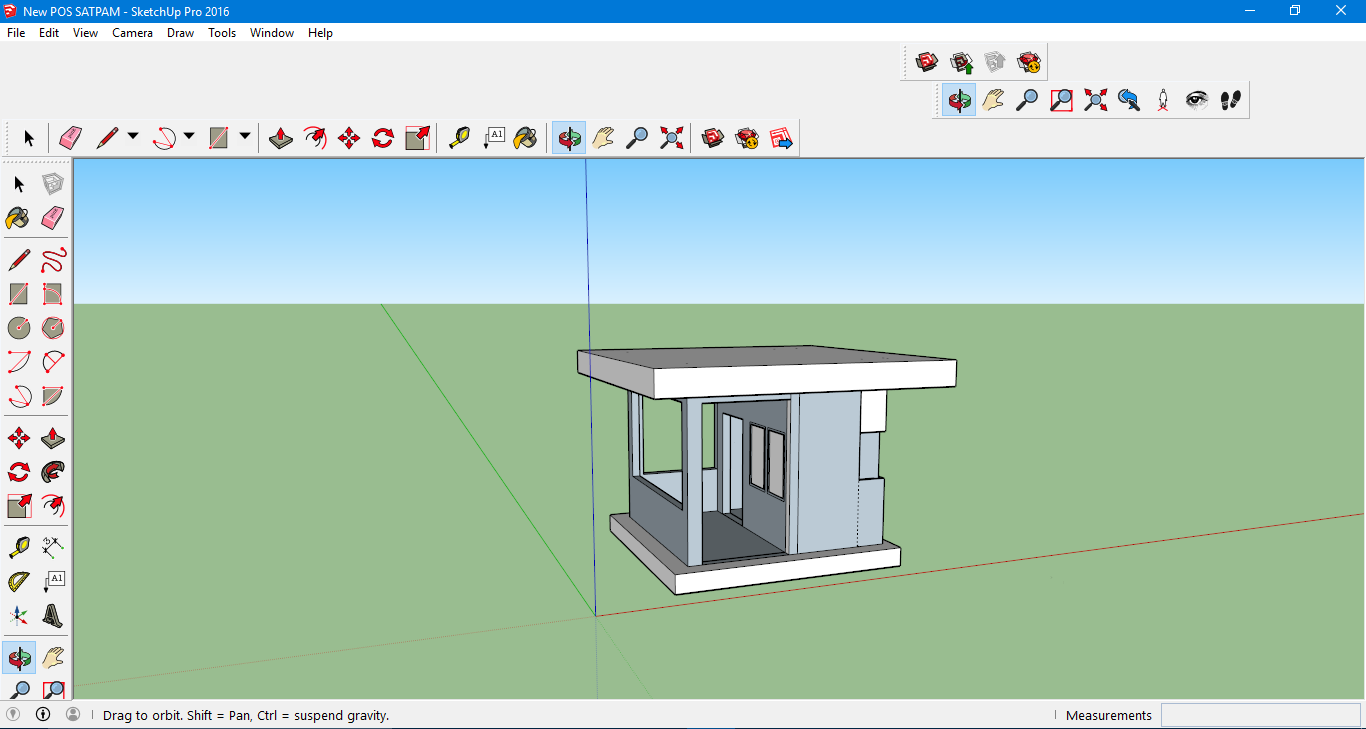Toggle the Orbit tool off by choosing Select arrow
The width and height of the screenshot is (1366, 729).
29,137
